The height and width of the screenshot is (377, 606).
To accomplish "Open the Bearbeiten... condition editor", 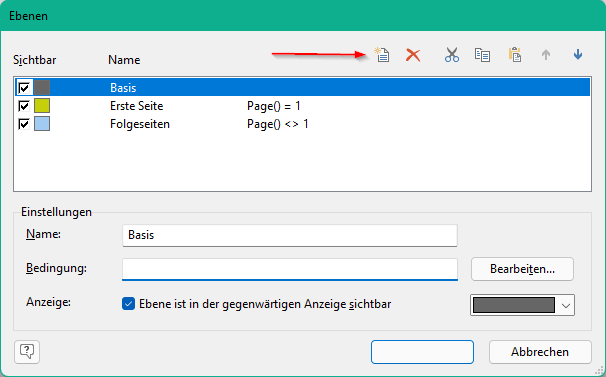I will click(x=522, y=269).
